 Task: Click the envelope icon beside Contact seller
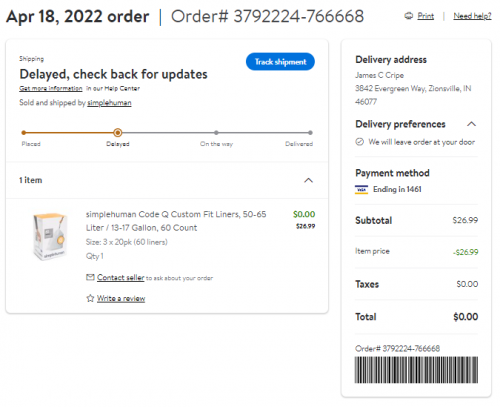pos(90,277)
